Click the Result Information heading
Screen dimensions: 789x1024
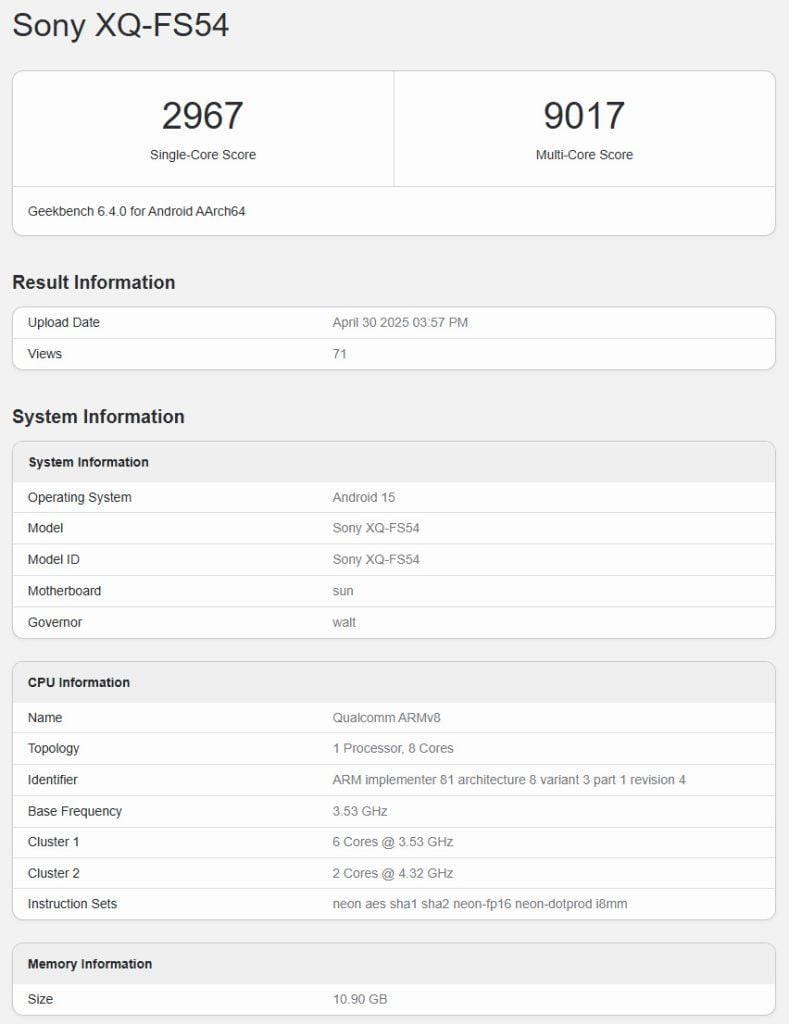pyautogui.click(x=93, y=282)
